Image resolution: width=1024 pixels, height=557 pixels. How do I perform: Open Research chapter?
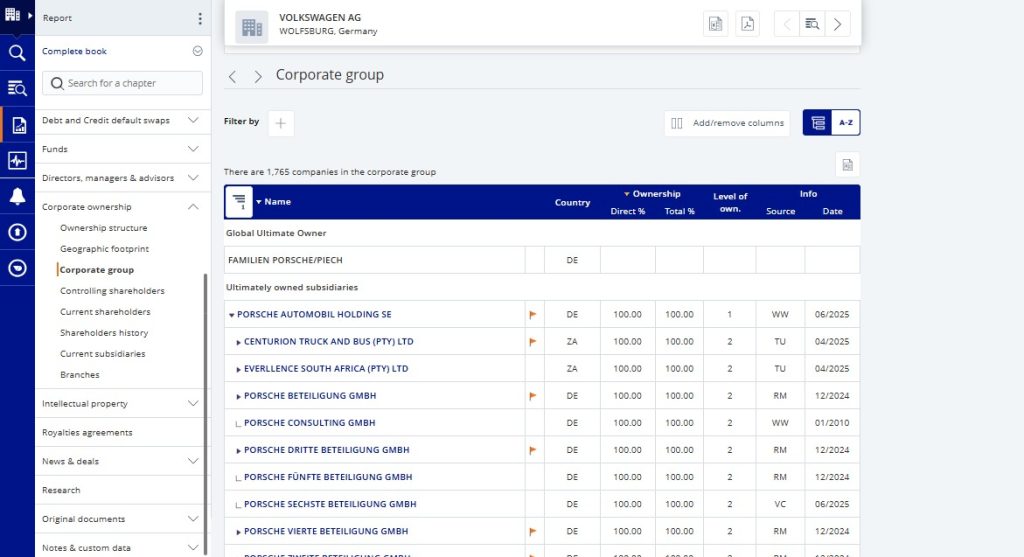pyautogui.click(x=61, y=490)
